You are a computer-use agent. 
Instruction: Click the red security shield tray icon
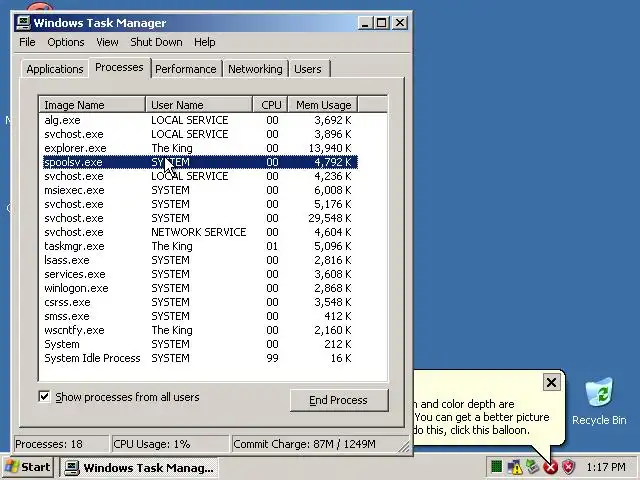point(569,467)
